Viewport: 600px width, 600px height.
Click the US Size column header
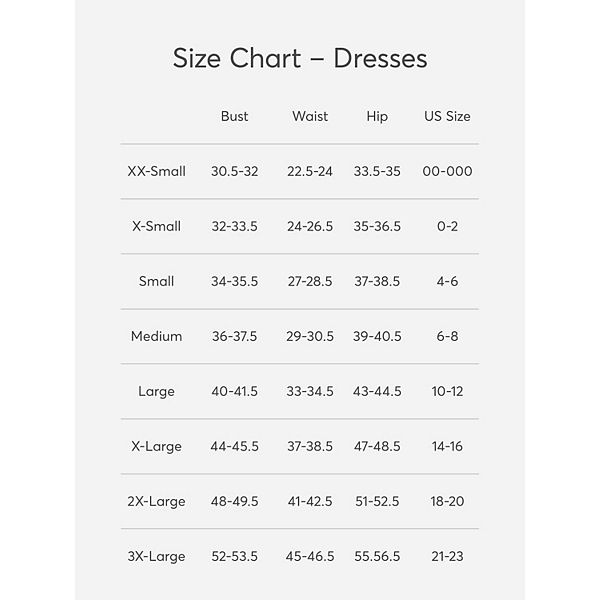tap(447, 117)
